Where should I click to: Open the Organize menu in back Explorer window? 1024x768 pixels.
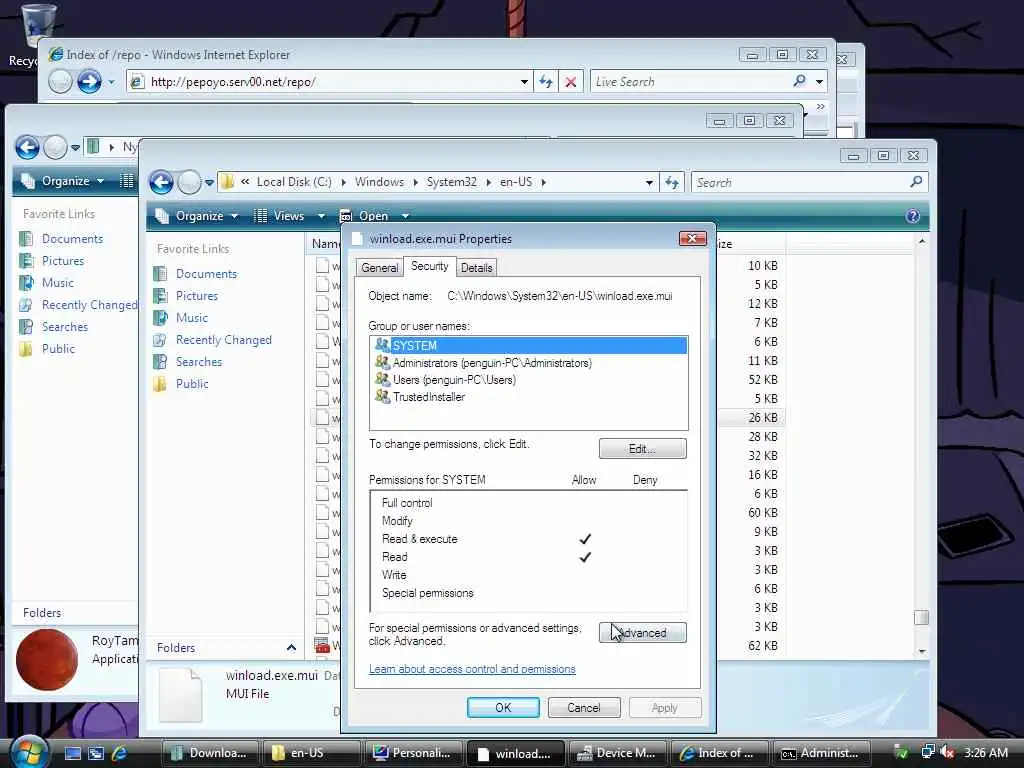point(64,181)
